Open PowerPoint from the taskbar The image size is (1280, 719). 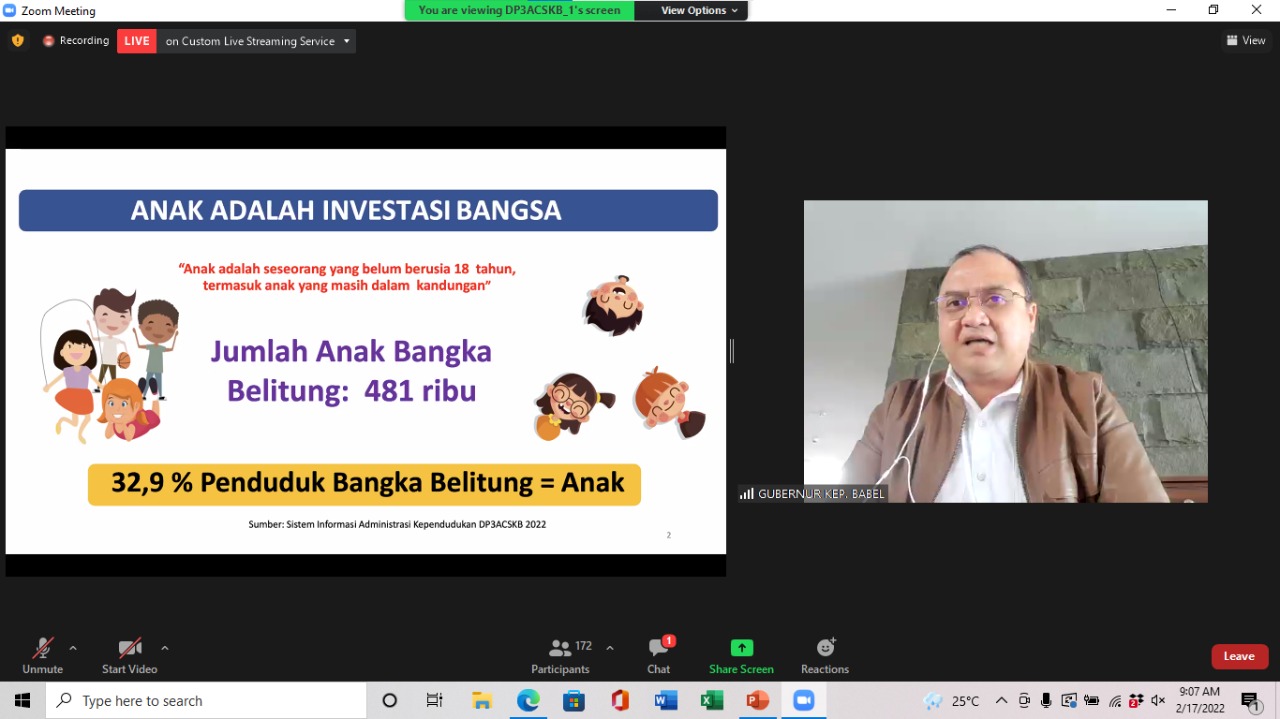(757, 701)
